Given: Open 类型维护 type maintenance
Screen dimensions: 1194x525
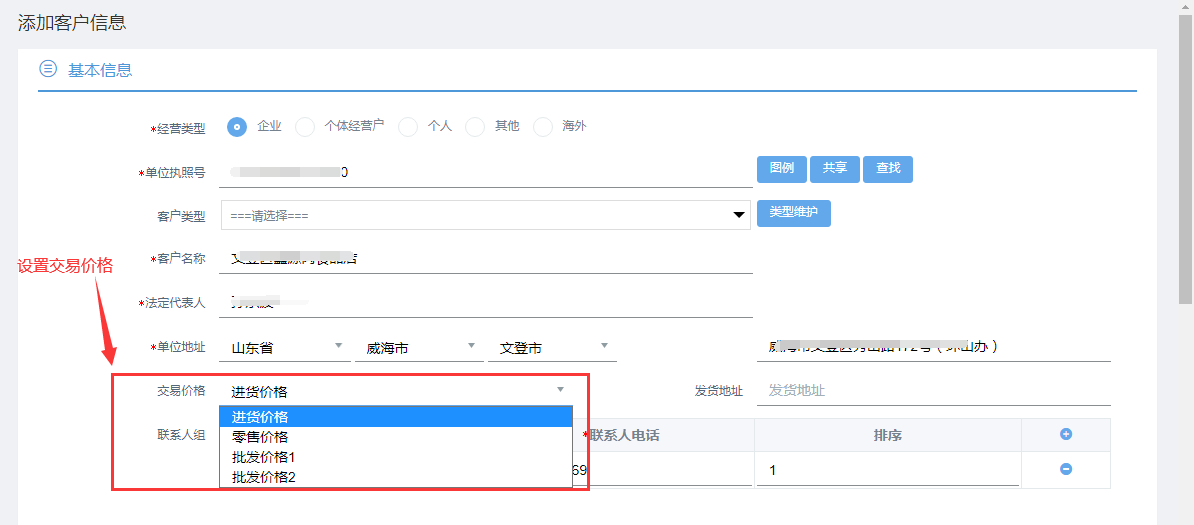Looking at the screenshot, I should tap(793, 213).
